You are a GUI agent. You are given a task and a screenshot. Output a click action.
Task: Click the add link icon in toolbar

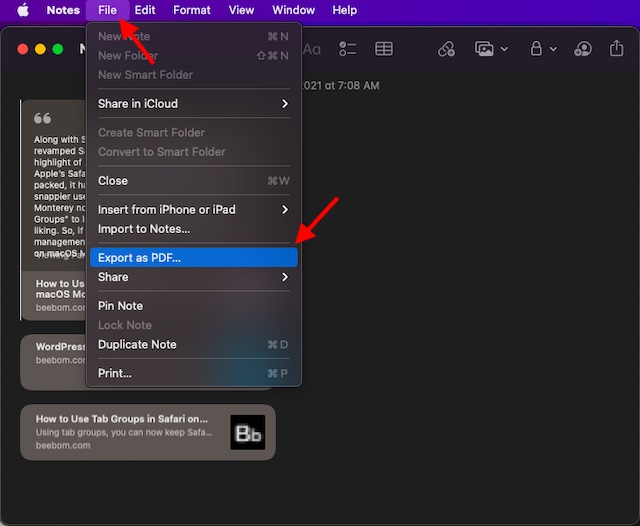coord(446,49)
